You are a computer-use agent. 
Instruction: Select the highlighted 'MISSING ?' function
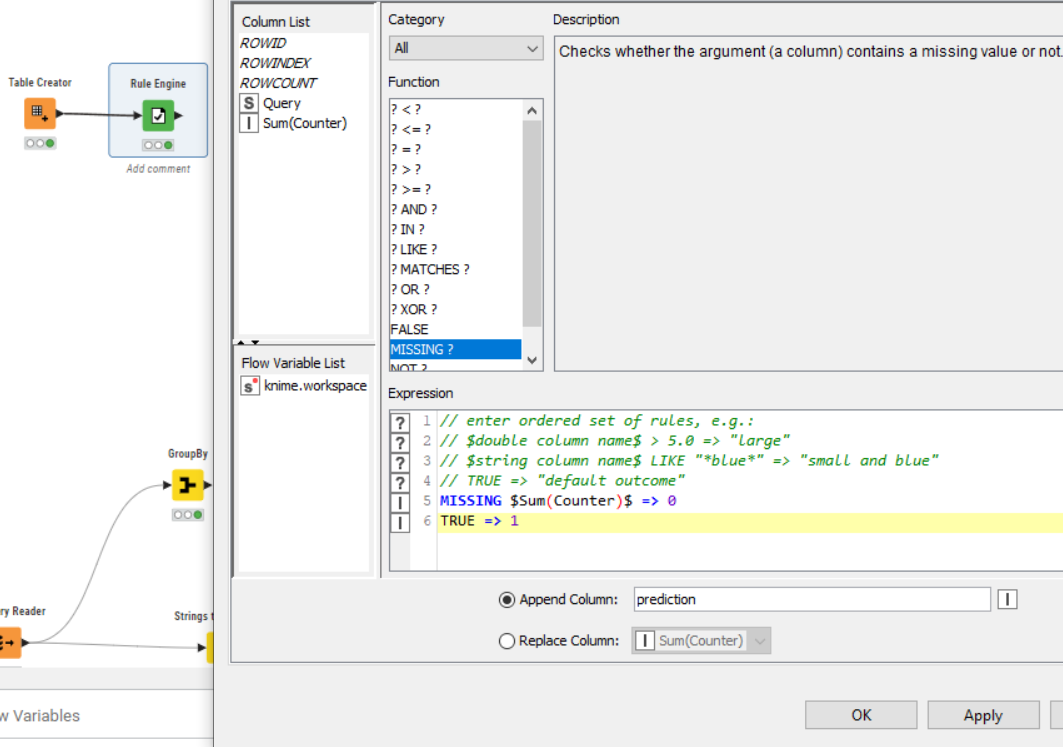tap(456, 349)
